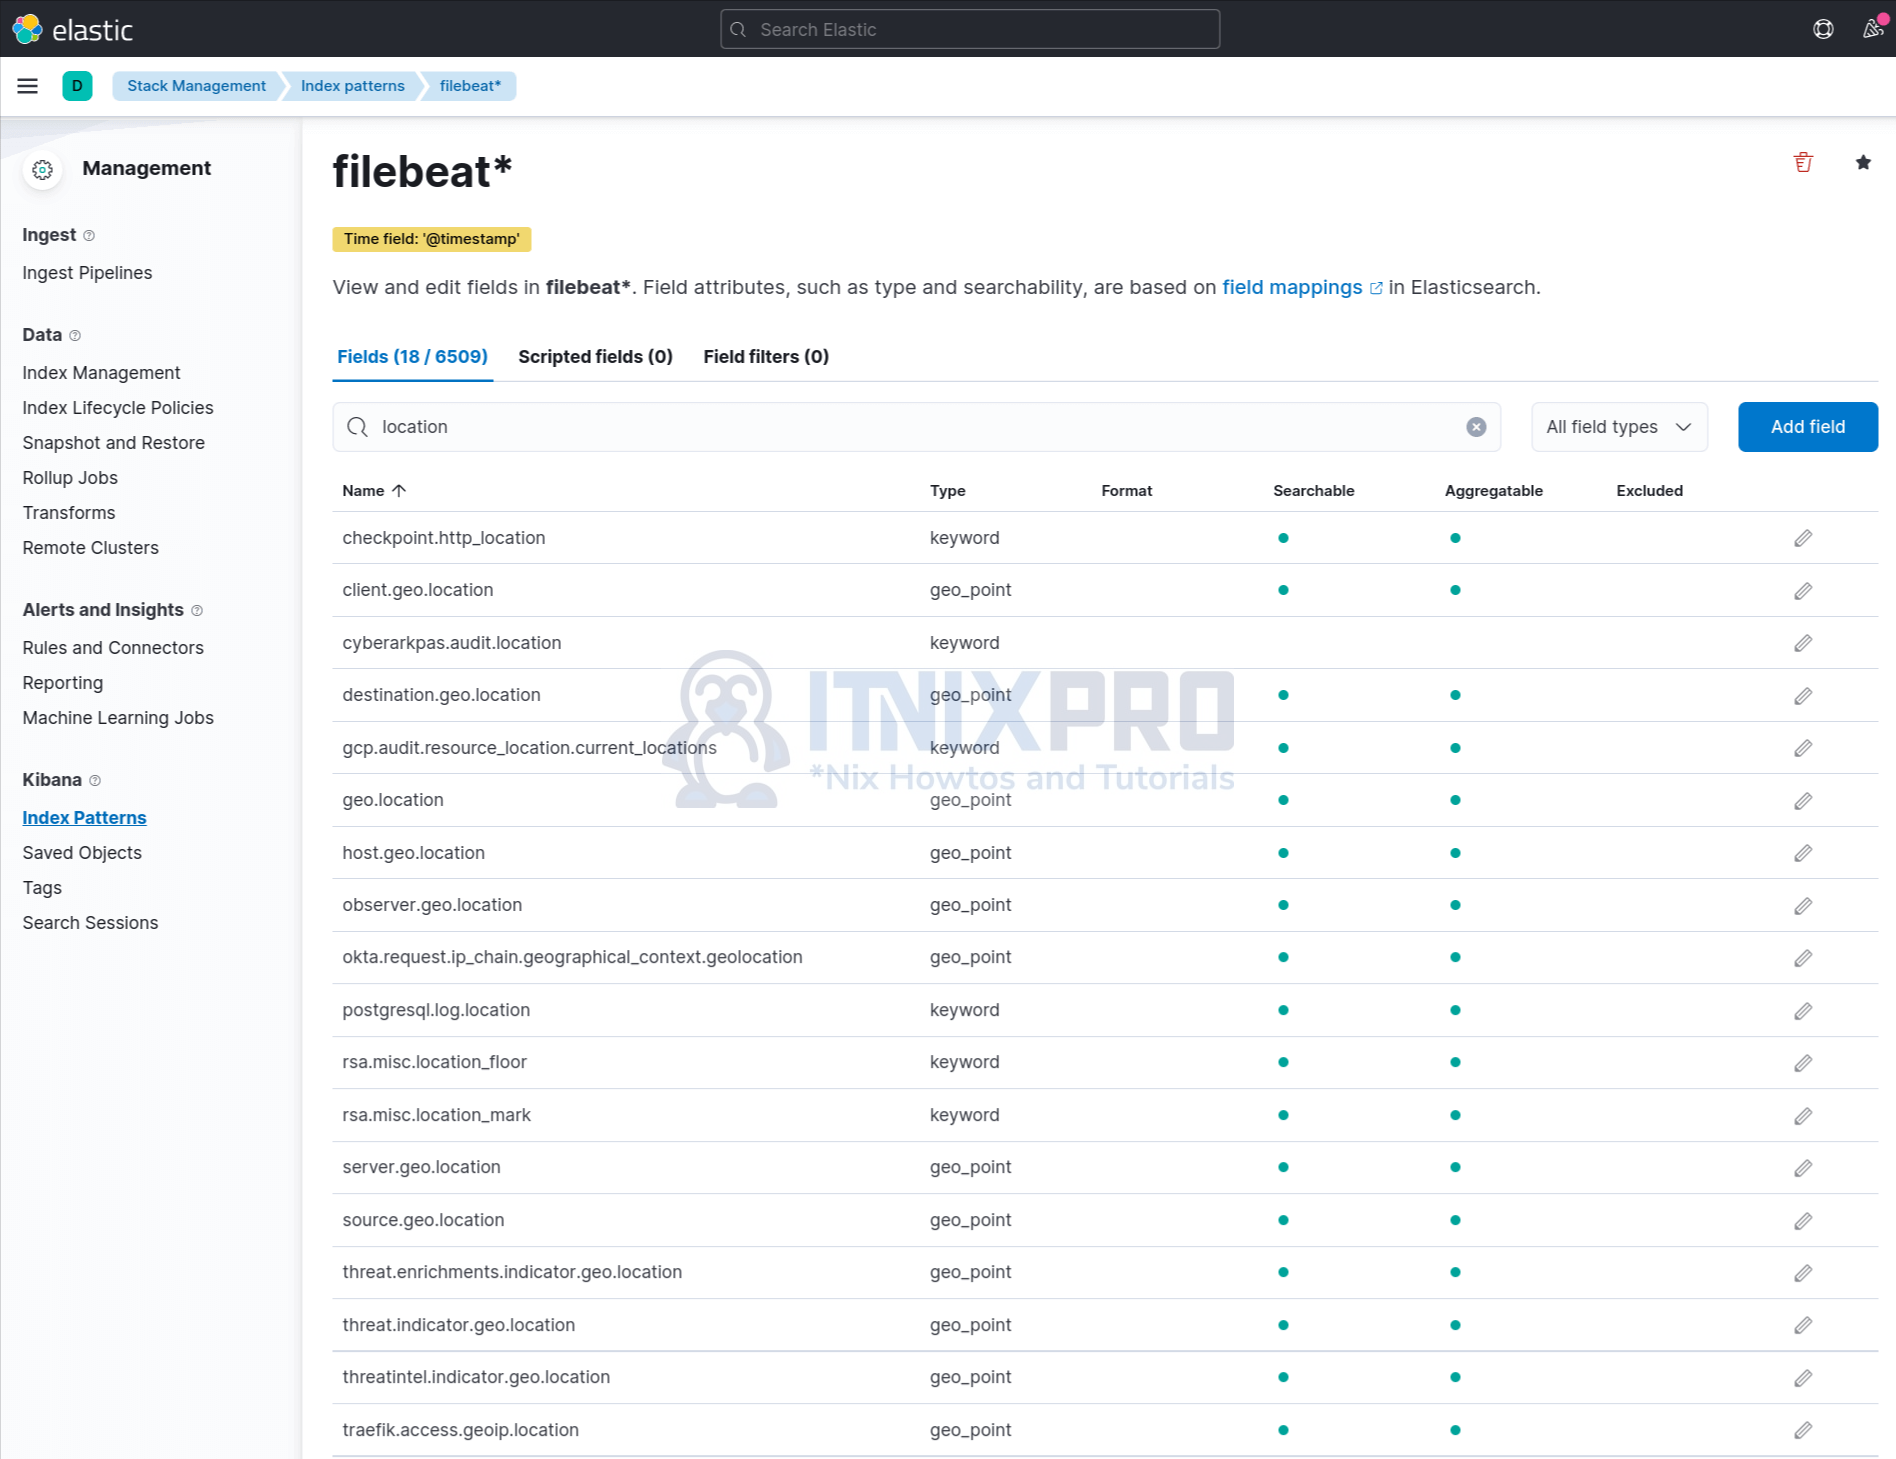Open Search Sessions in the sidebar
Screen dimensions: 1896x1459
tap(90, 923)
